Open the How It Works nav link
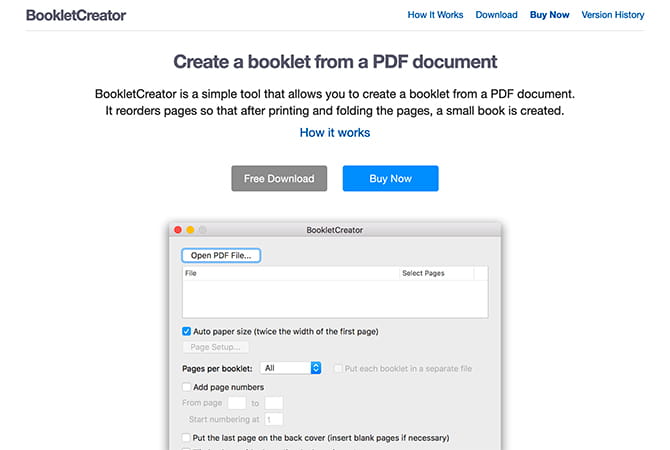Screen dimensions: 670x450 click(435, 15)
